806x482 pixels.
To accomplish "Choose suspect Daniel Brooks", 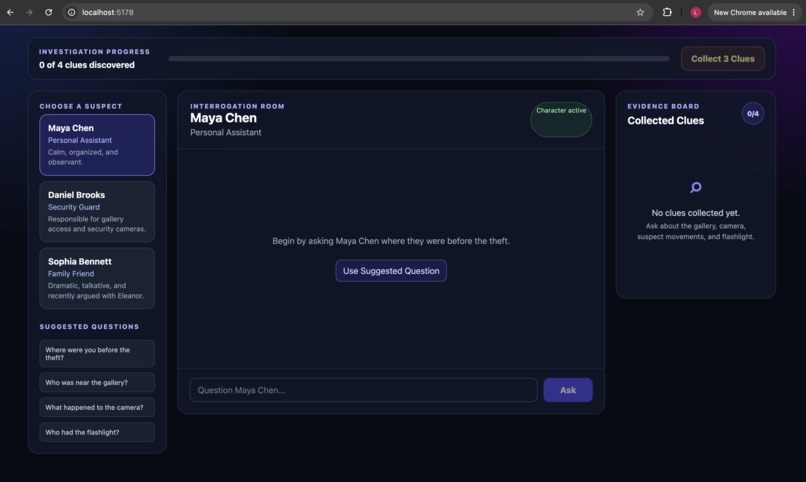I will pyautogui.click(x=97, y=212).
